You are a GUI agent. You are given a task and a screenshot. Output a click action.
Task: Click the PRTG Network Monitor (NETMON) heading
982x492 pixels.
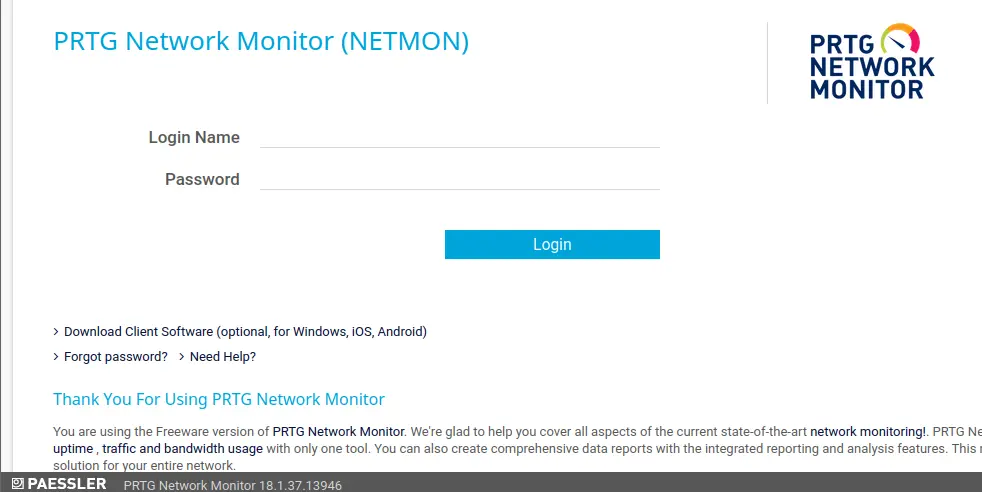[x=261, y=41]
